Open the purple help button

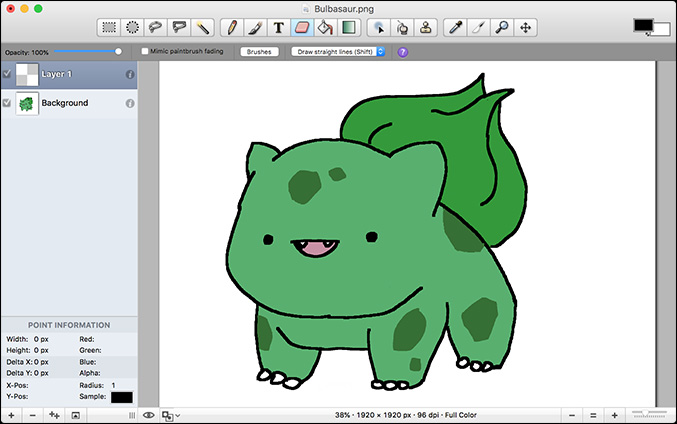tap(402, 52)
